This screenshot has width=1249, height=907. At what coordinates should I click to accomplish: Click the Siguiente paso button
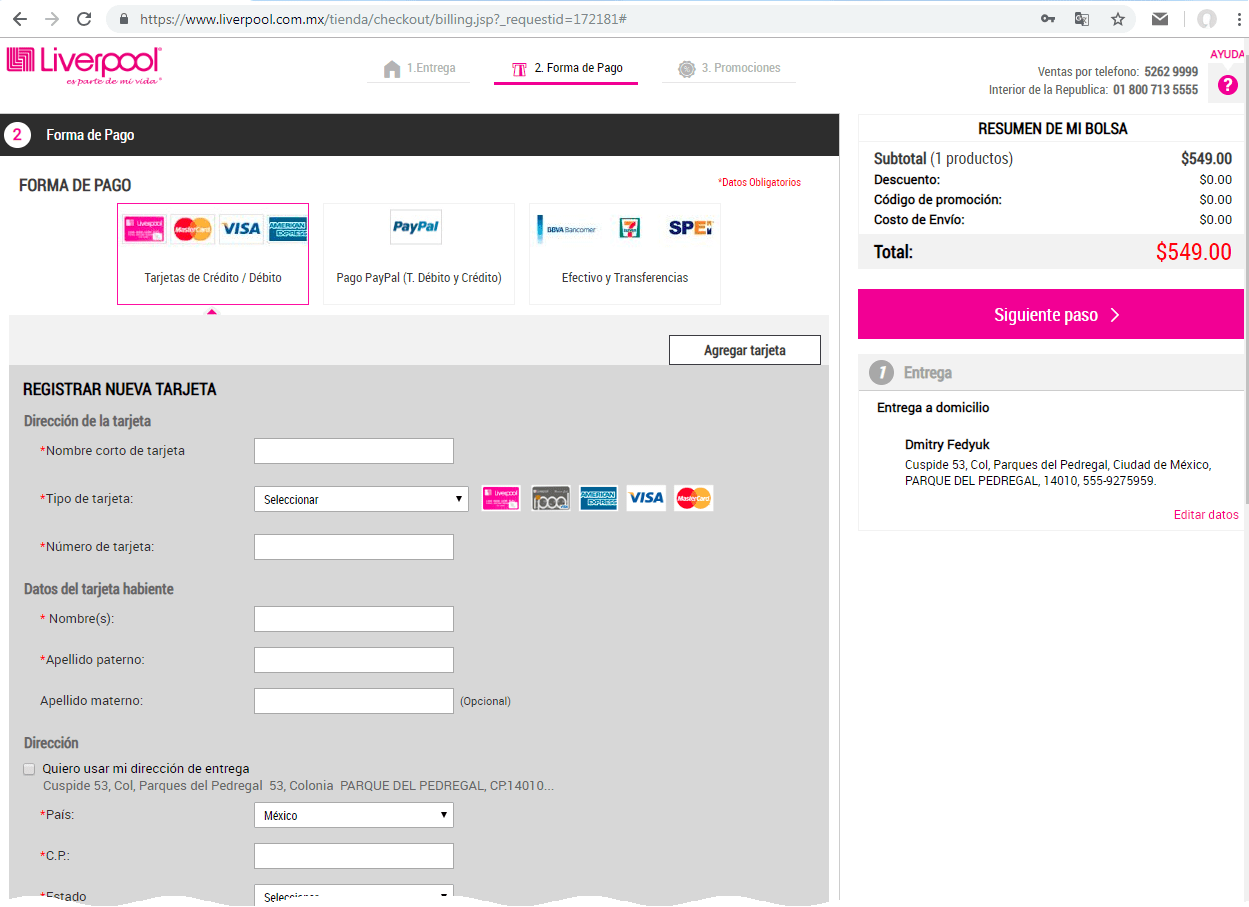point(1051,315)
